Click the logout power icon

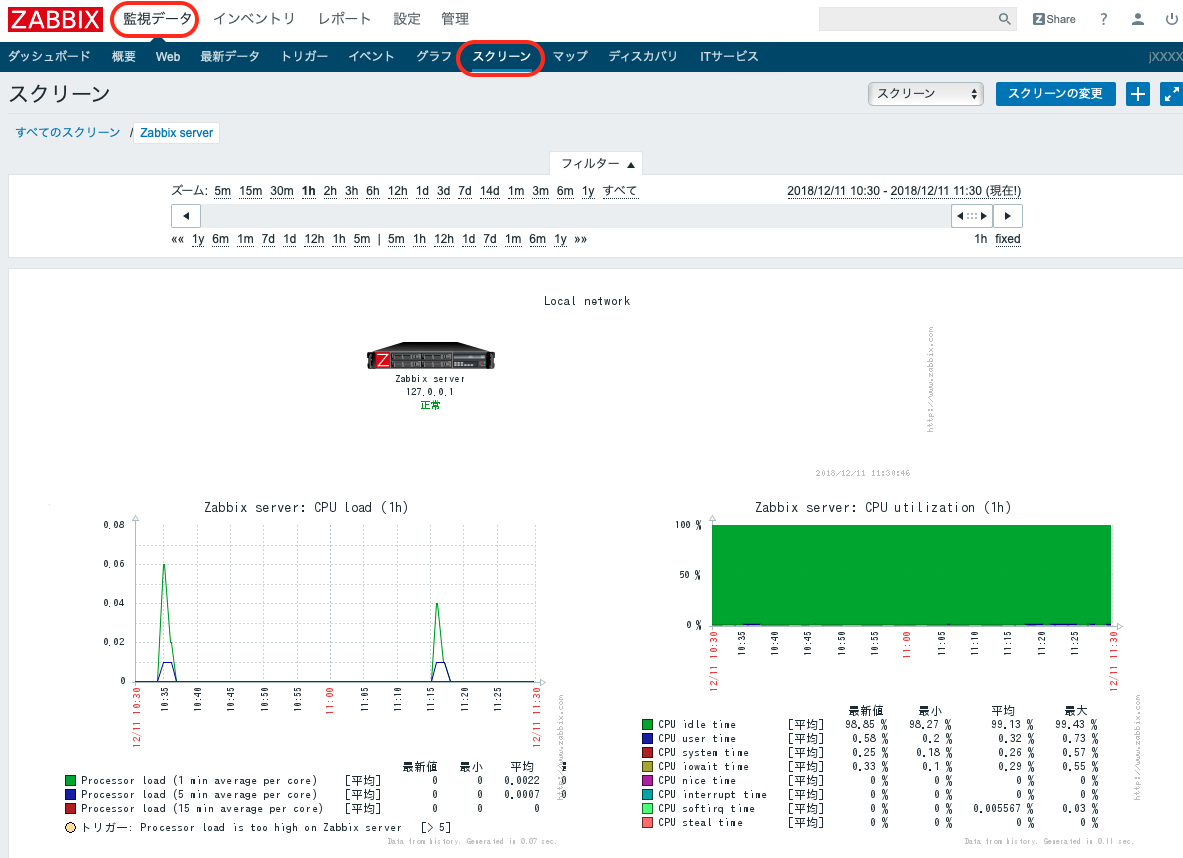[x=1171, y=19]
